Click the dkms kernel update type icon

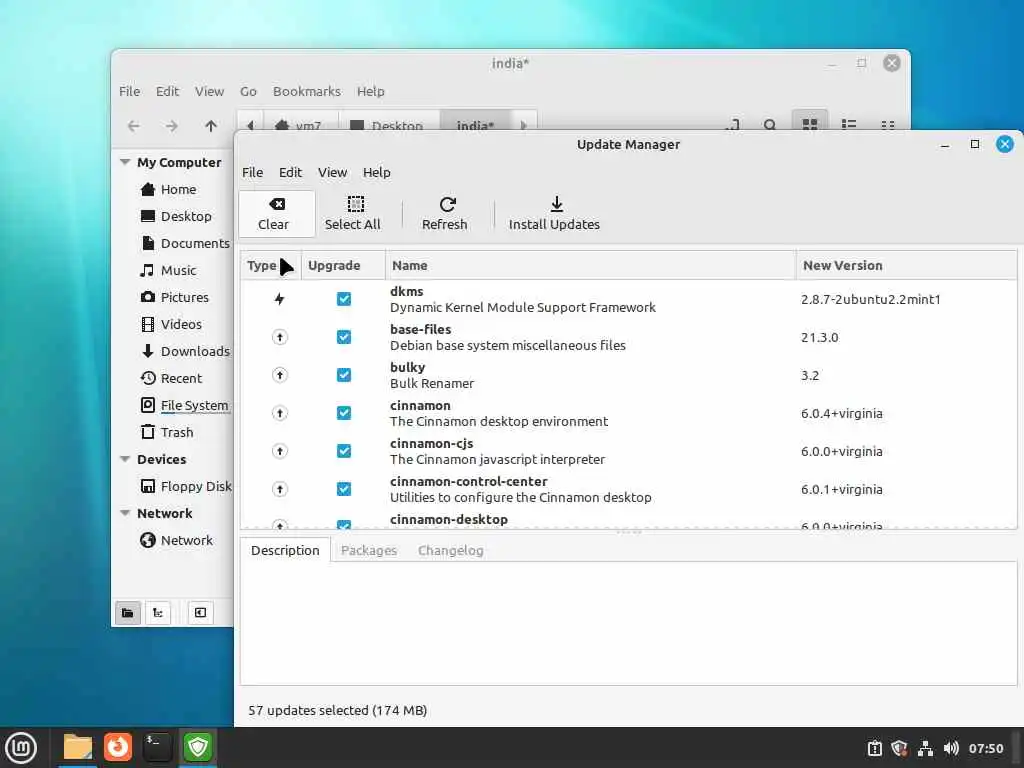click(280, 299)
